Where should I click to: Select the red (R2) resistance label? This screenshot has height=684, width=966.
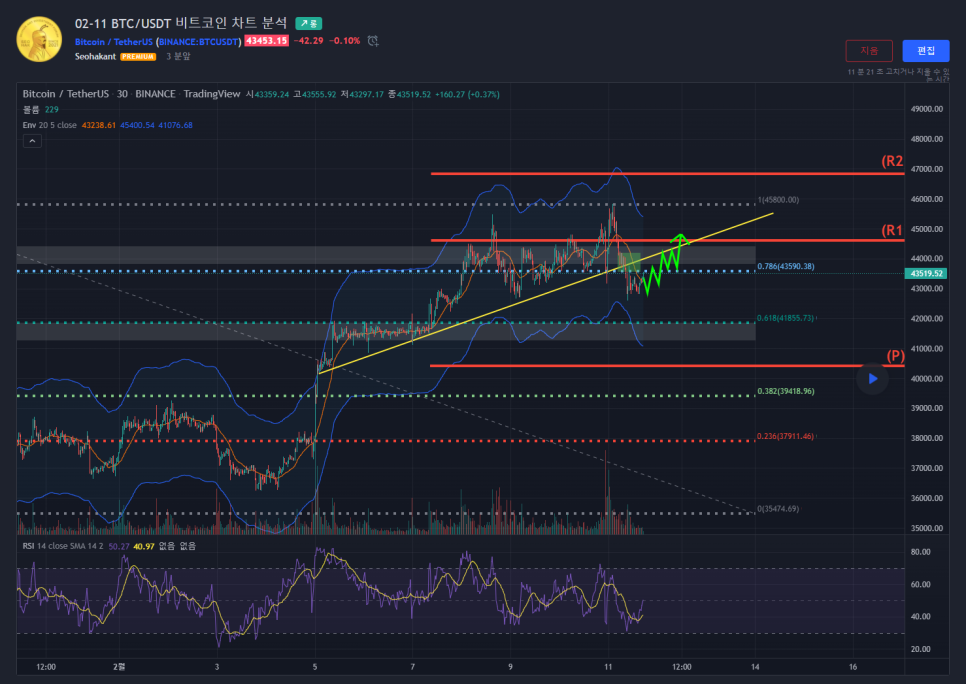(892, 161)
